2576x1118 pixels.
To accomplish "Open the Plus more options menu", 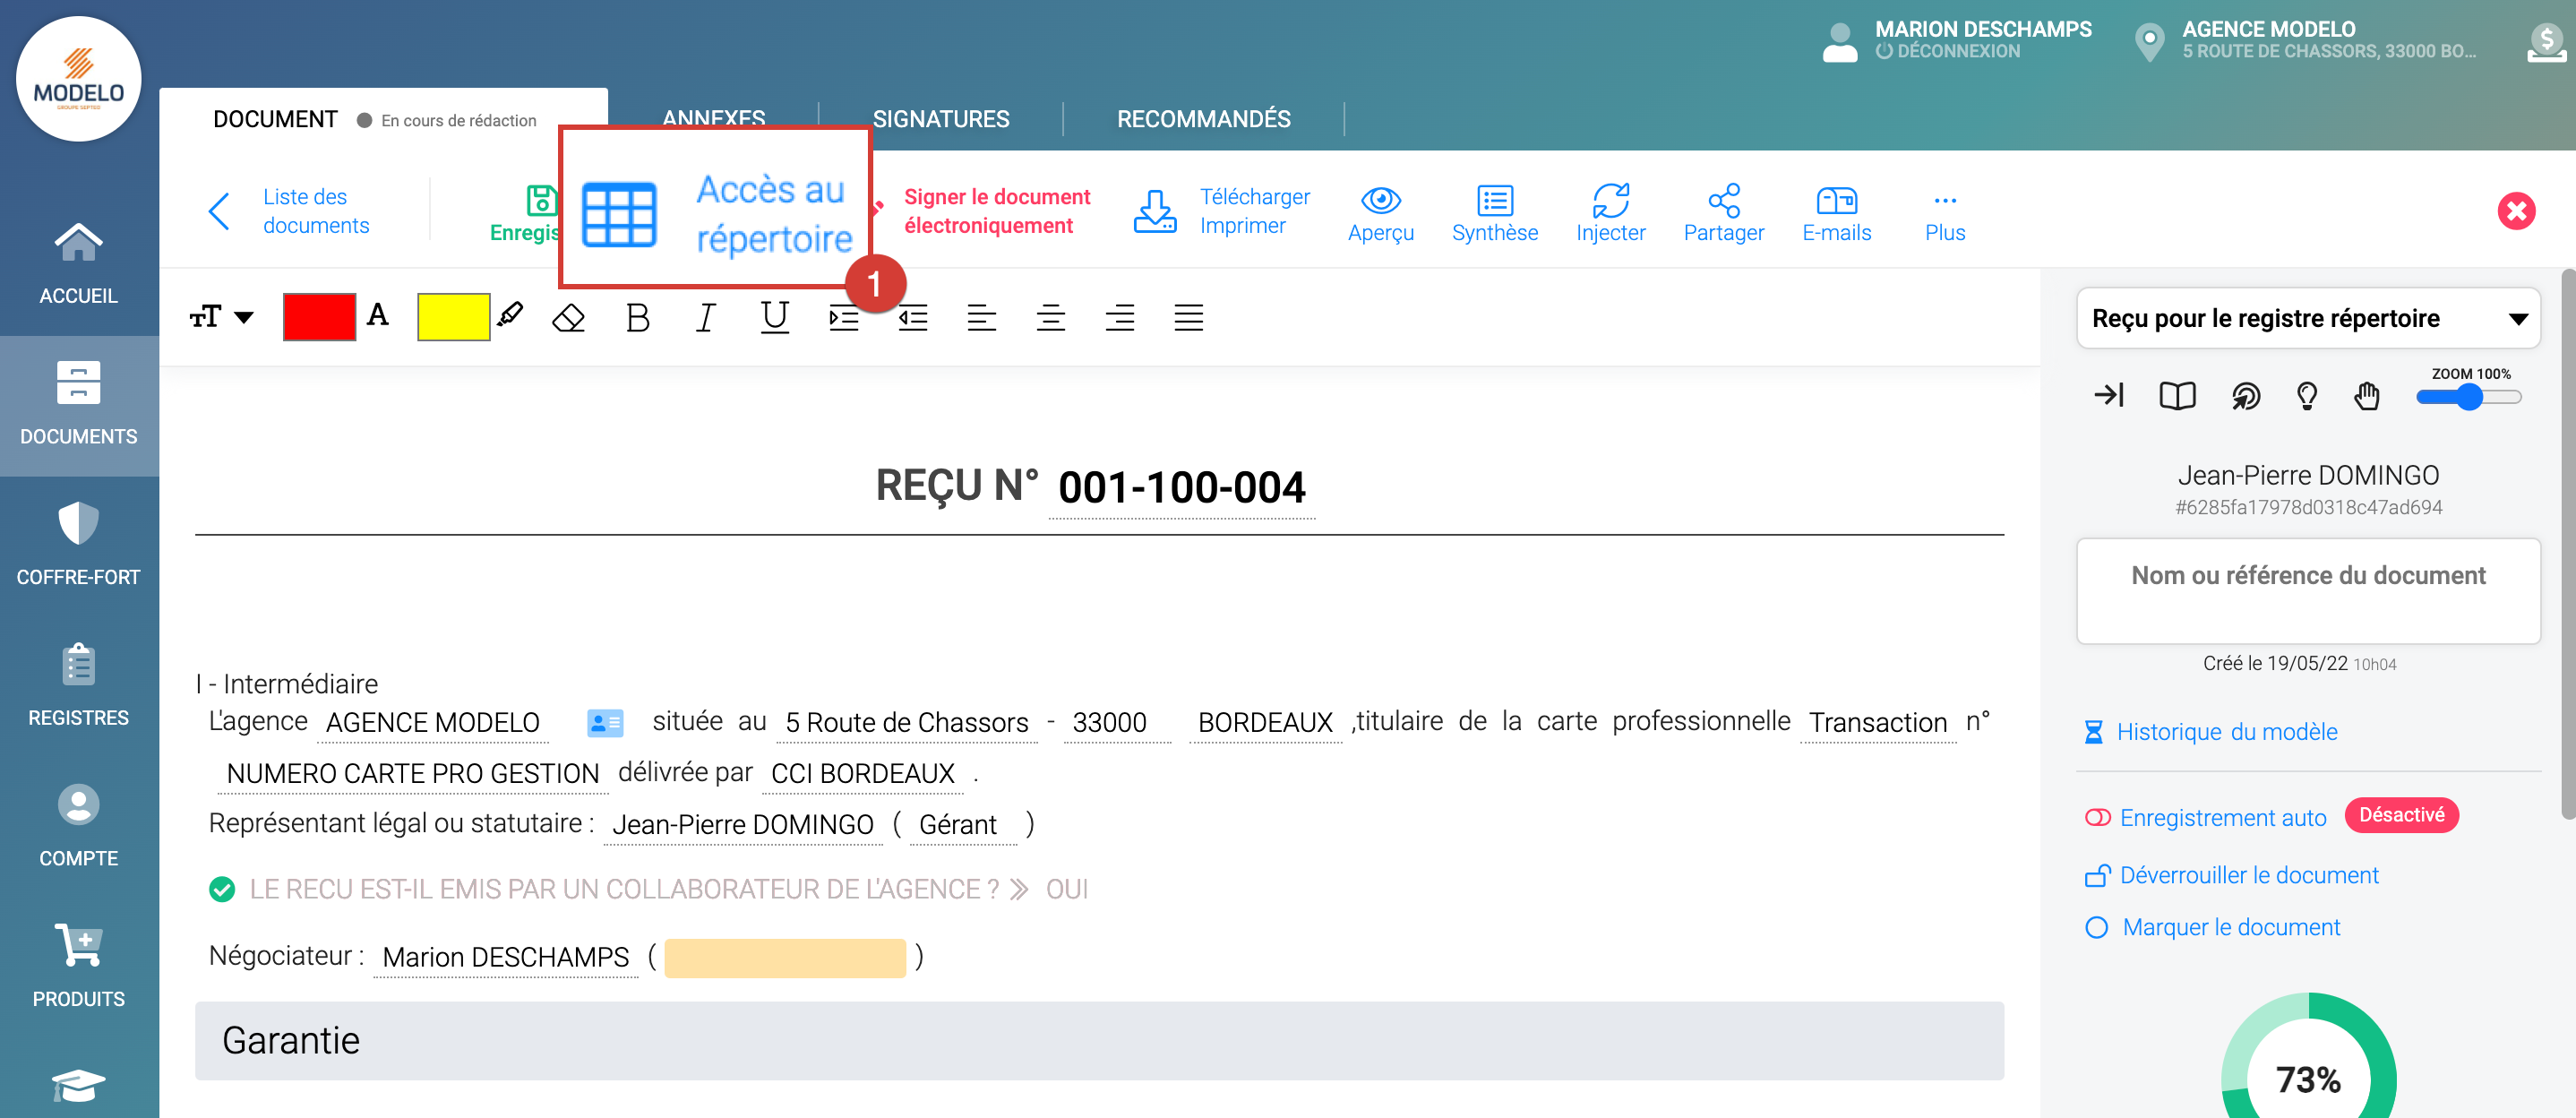I will click(x=1944, y=213).
